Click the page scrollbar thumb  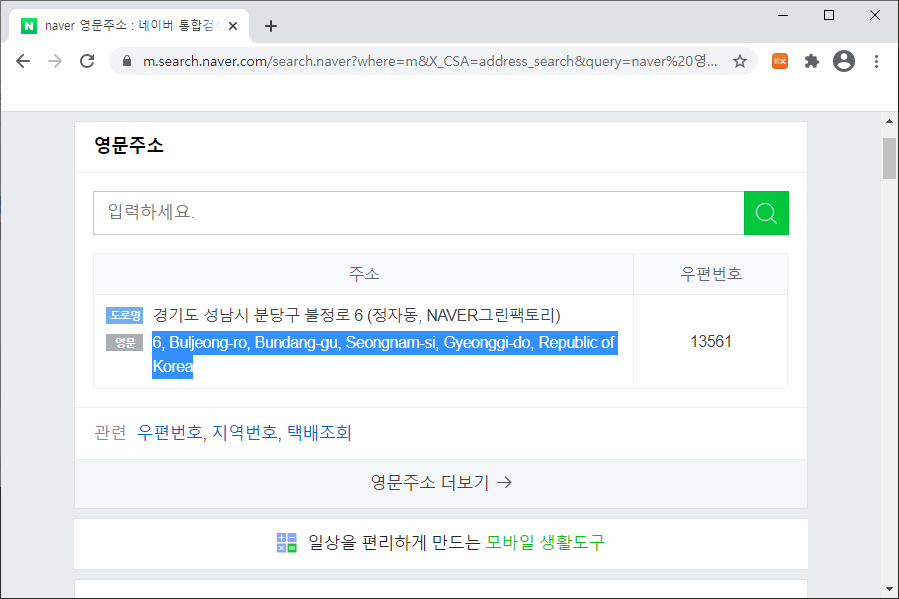pos(889,159)
